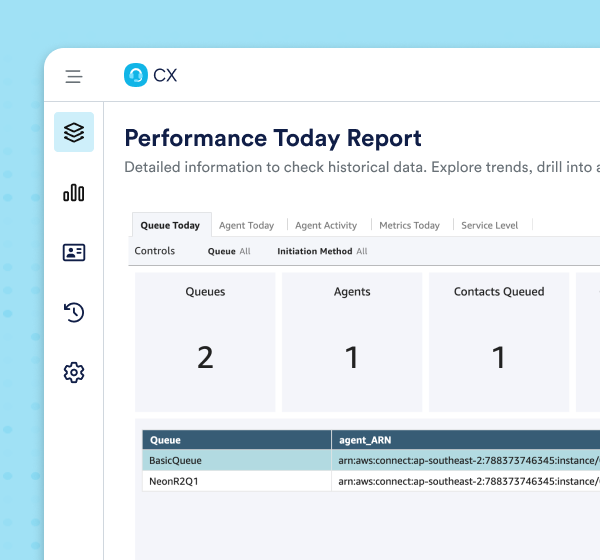The height and width of the screenshot is (560, 600).
Task: Open the contact card sidebar icon
Action: (x=74, y=253)
